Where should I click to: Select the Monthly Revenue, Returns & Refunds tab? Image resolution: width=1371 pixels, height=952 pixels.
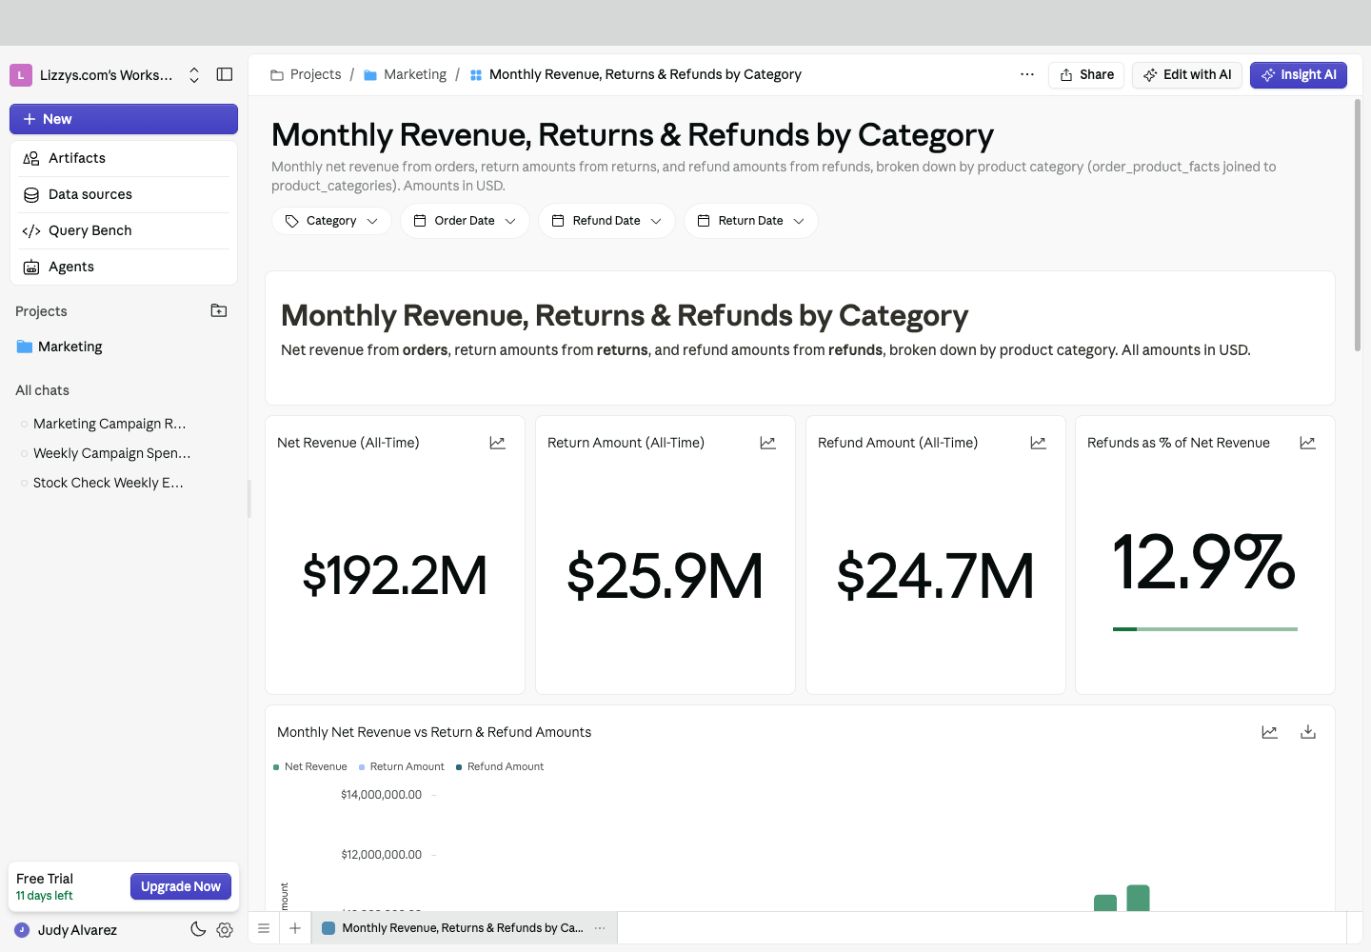click(463, 928)
